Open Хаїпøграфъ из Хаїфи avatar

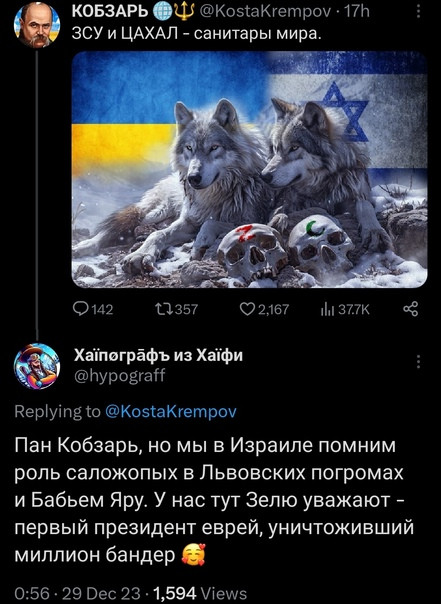[x=37, y=366]
